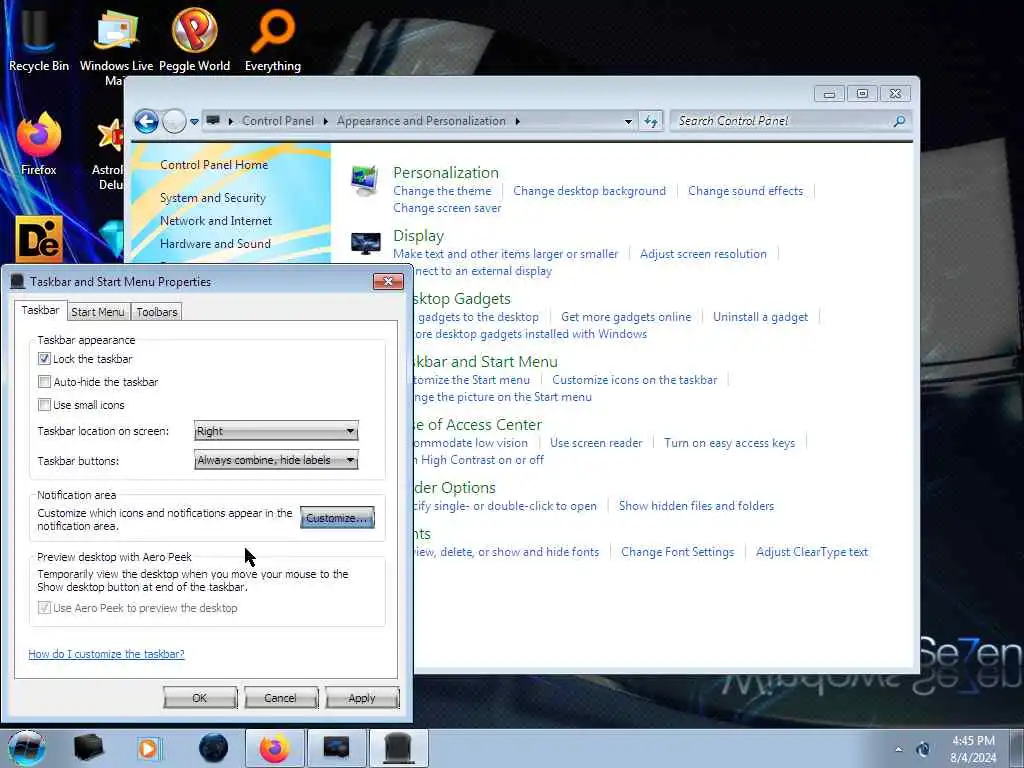Click the Personalization category icon
Viewport: 1024px width, 768px height.
[x=364, y=181]
